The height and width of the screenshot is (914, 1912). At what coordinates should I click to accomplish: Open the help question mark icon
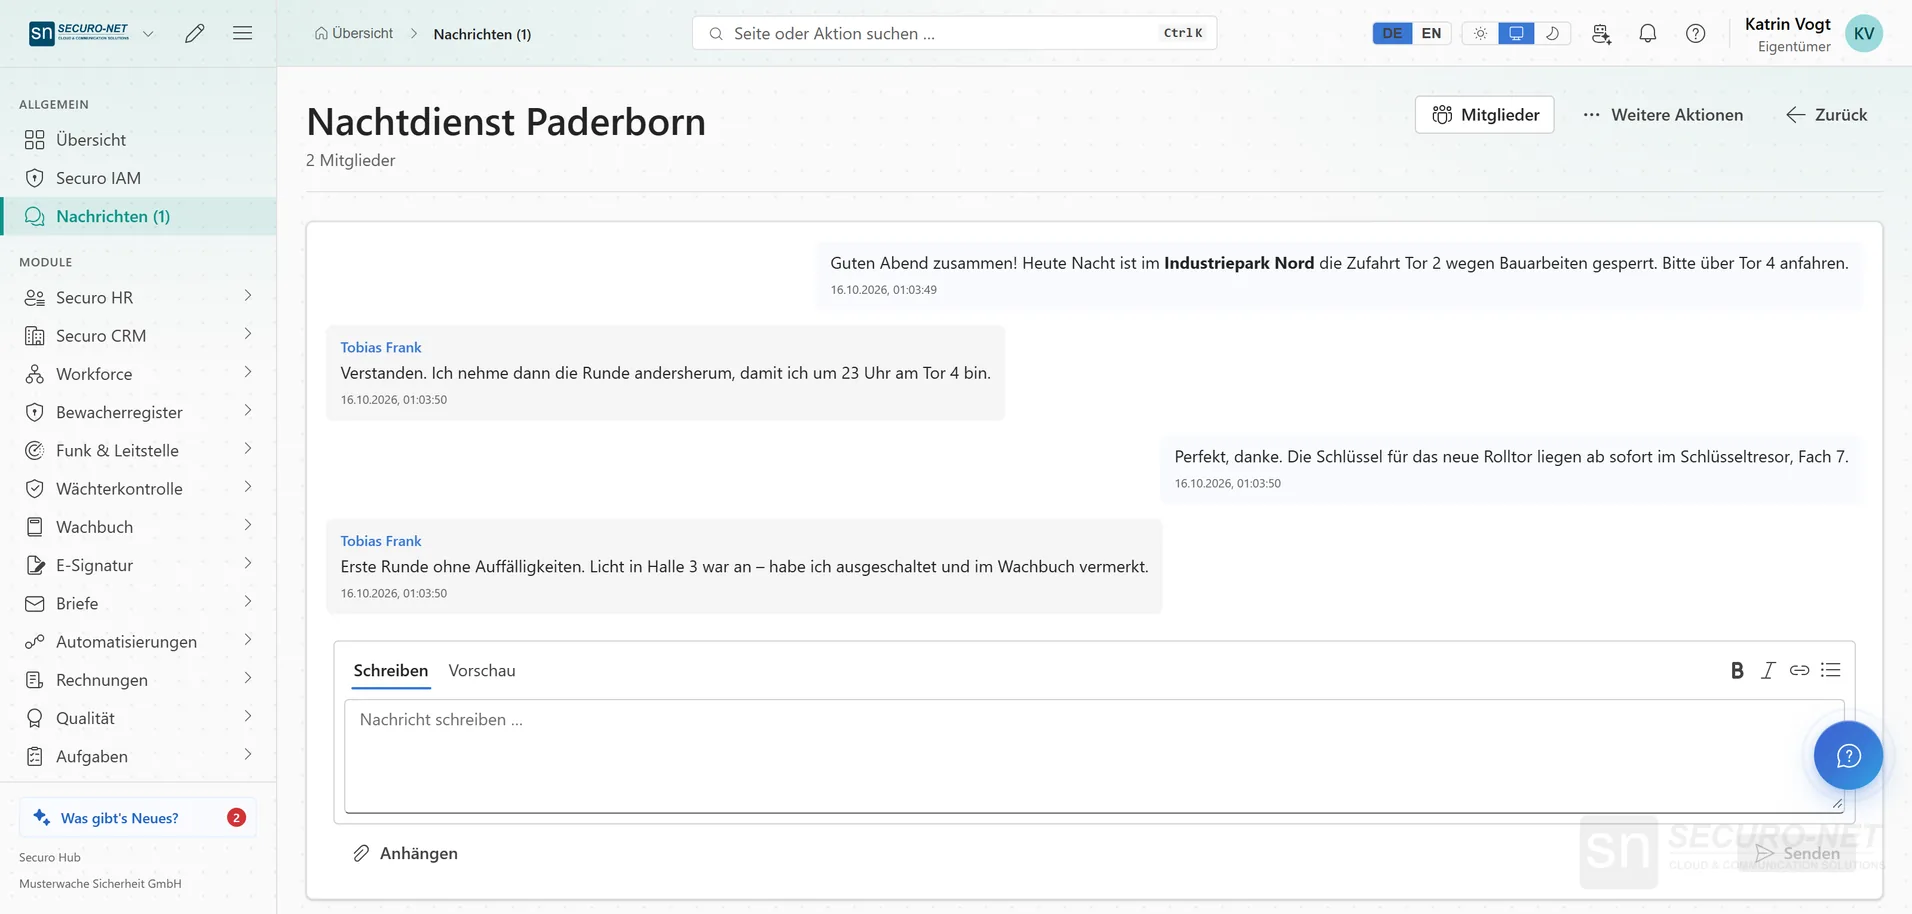[1696, 33]
